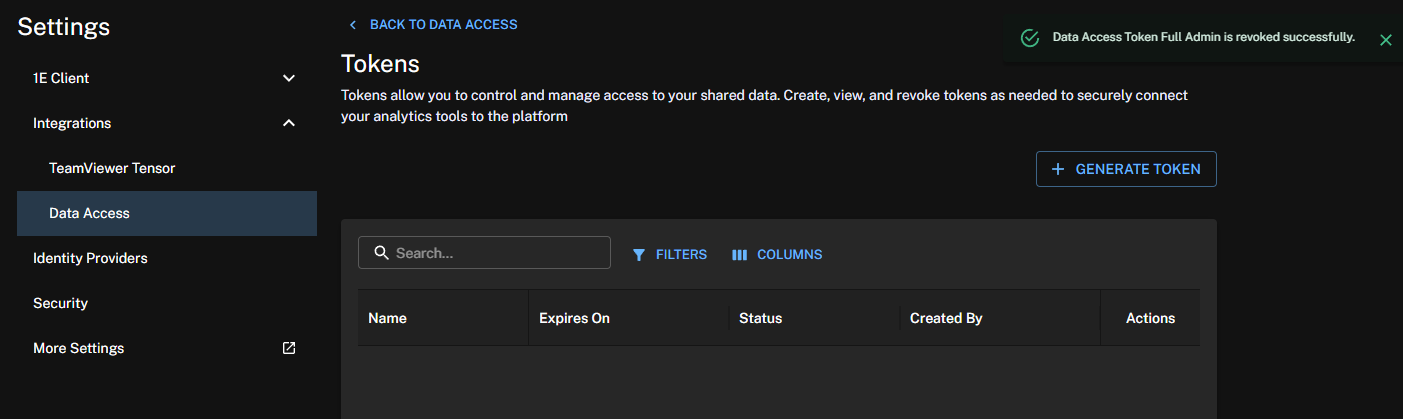Select Data Access in the sidebar
This screenshot has width=1403, height=419.
[x=89, y=213]
